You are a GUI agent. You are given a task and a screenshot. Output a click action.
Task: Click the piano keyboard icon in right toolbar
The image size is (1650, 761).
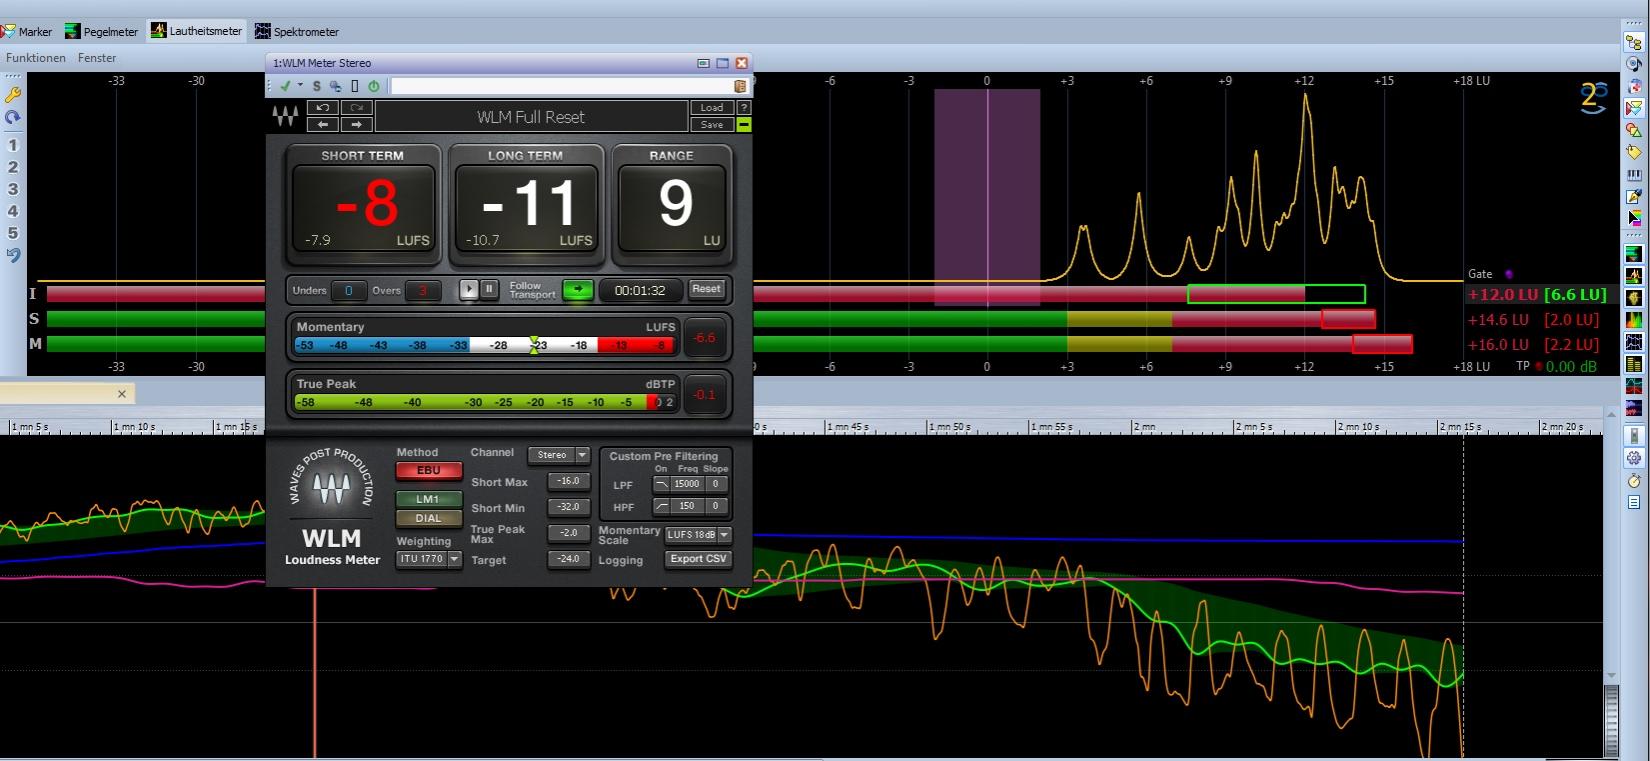point(1634,175)
